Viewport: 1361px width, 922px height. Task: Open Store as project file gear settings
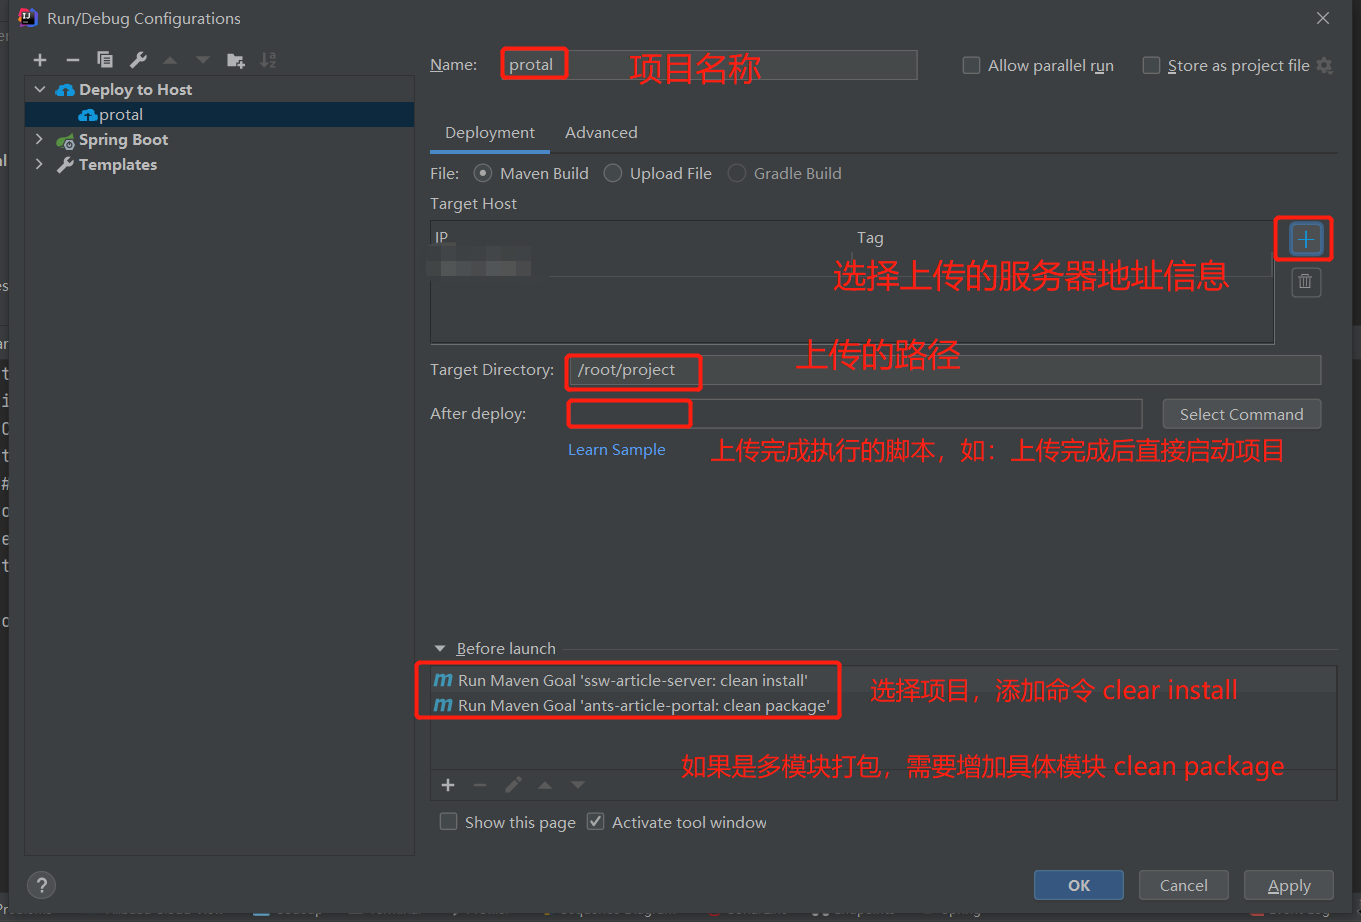pos(1325,66)
